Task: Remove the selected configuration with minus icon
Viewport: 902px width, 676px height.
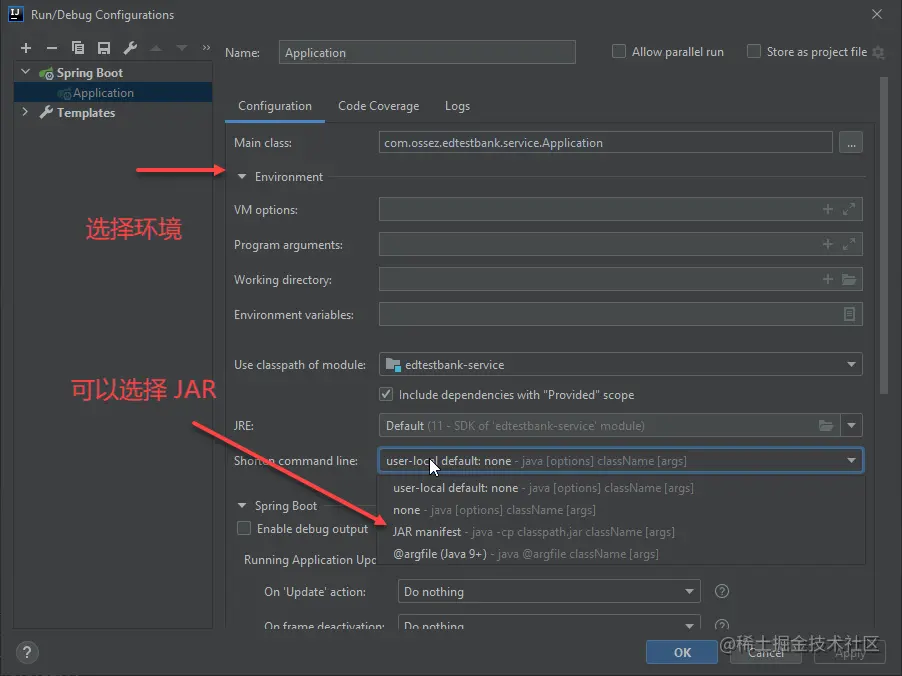Action: coord(52,48)
